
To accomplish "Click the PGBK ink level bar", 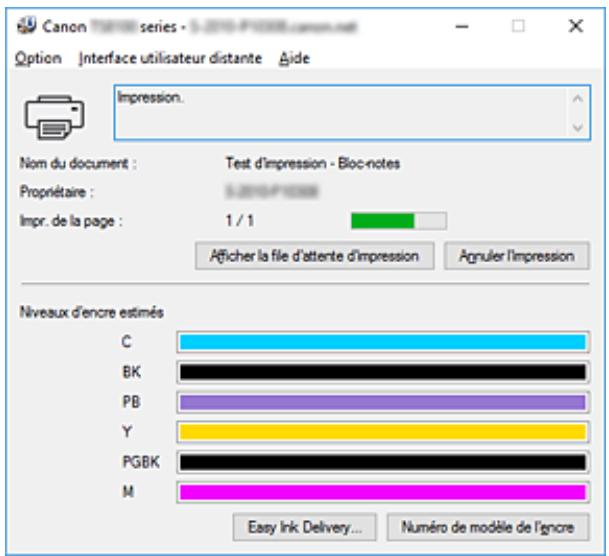I will [x=383, y=462].
